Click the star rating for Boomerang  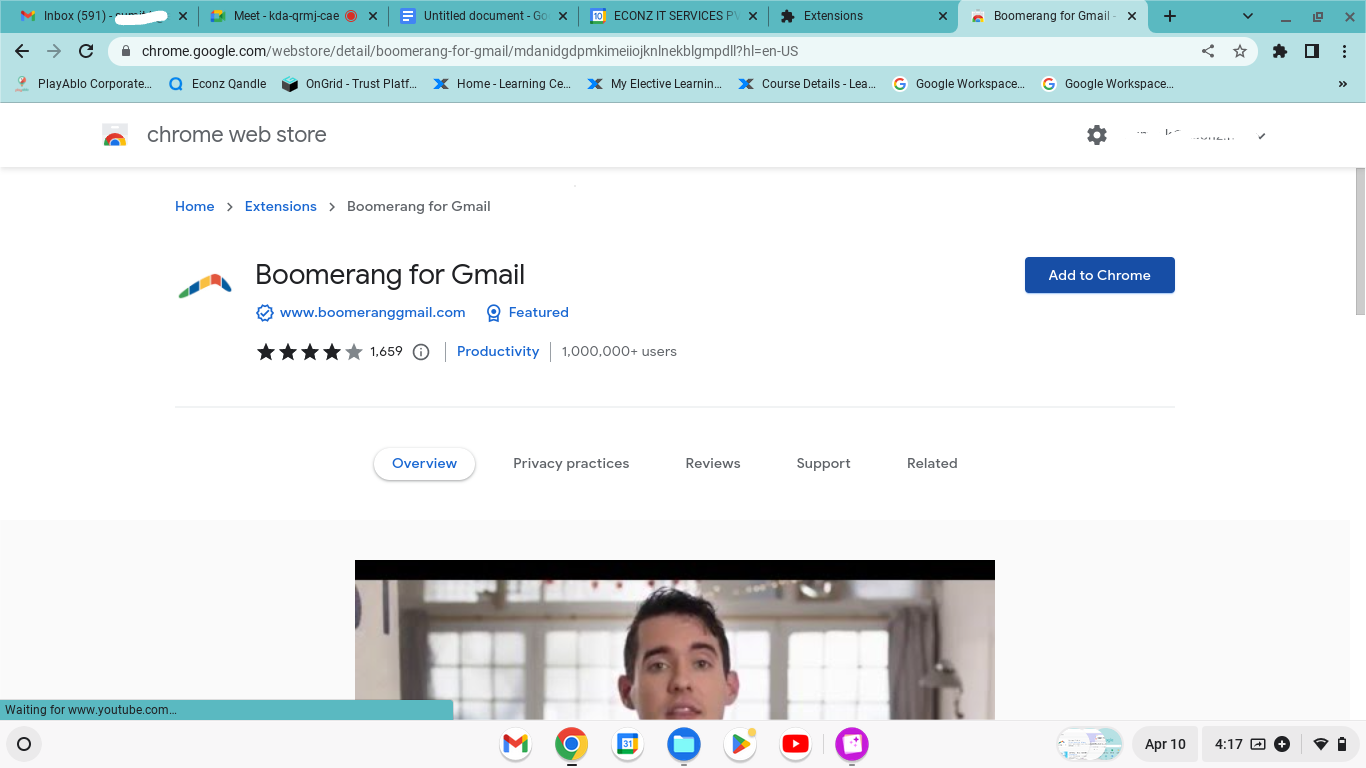click(310, 352)
